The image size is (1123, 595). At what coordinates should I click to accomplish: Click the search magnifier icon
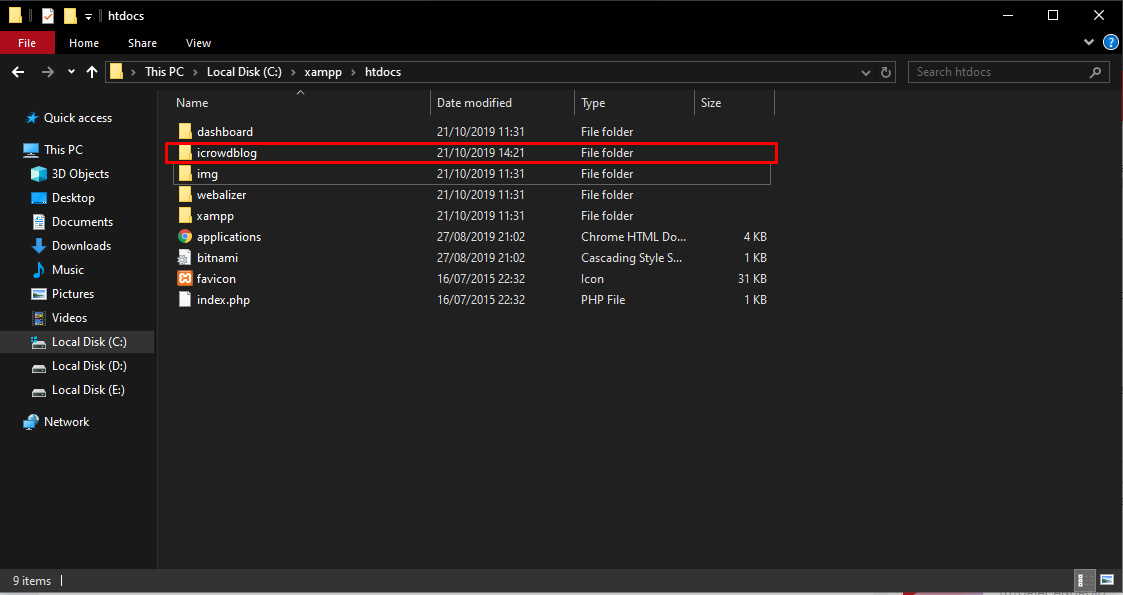1094,72
